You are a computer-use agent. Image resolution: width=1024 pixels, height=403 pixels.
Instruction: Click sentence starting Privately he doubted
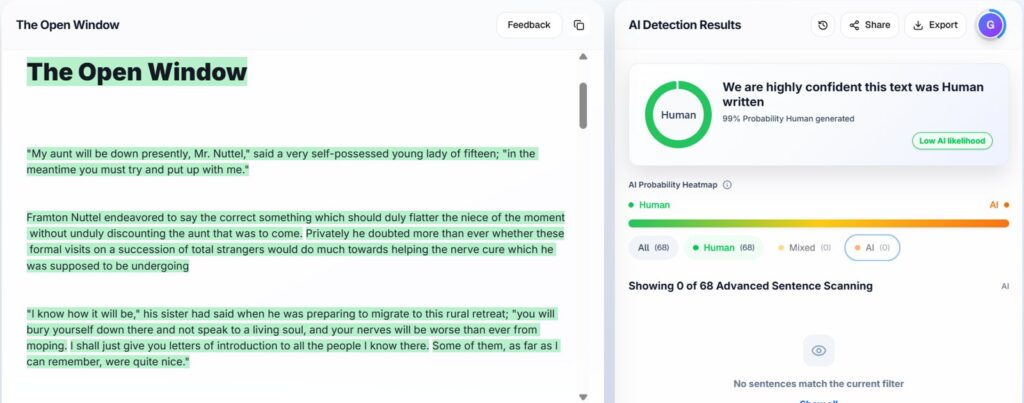295,249
